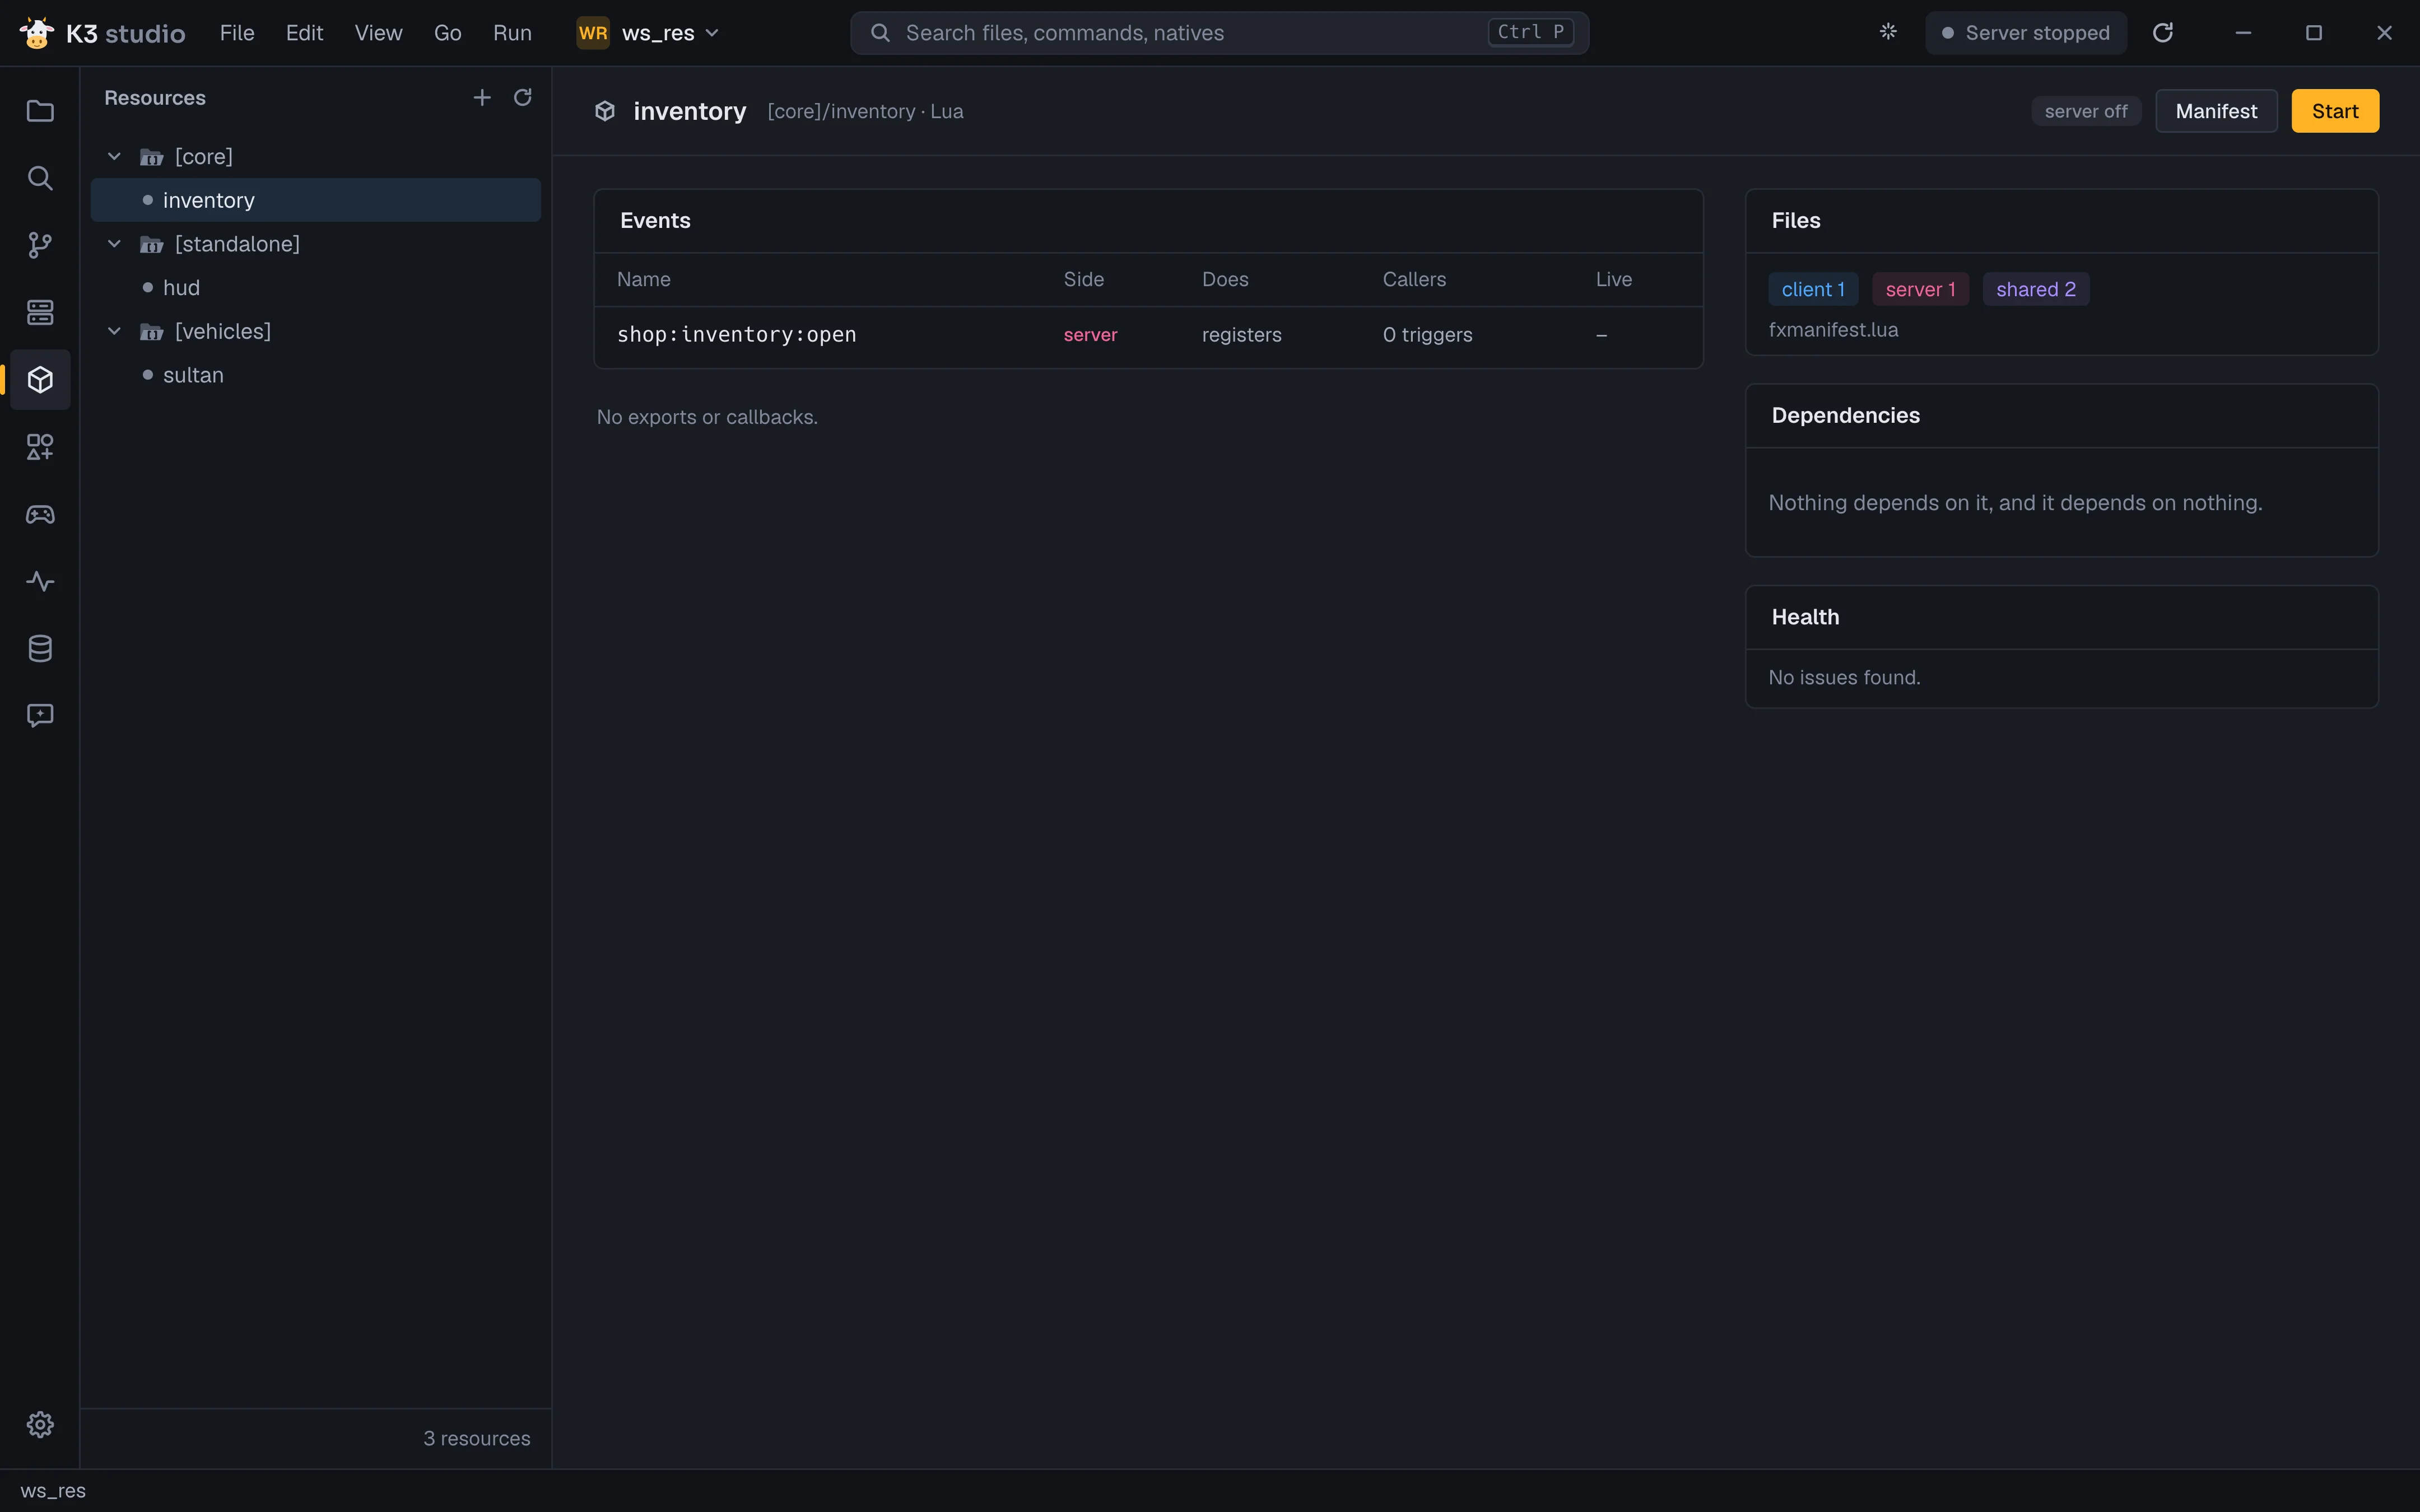Image resolution: width=2420 pixels, height=1512 pixels.
Task: Click the Start button
Action: click(x=2335, y=111)
